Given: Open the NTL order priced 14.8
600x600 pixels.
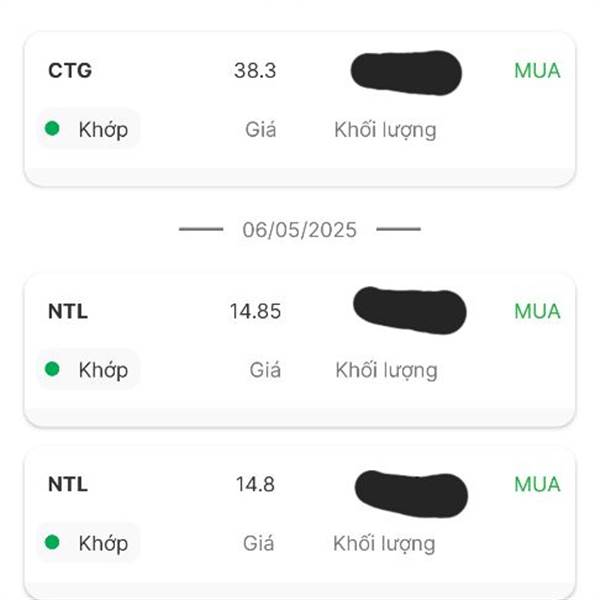Looking at the screenshot, I should point(300,523).
